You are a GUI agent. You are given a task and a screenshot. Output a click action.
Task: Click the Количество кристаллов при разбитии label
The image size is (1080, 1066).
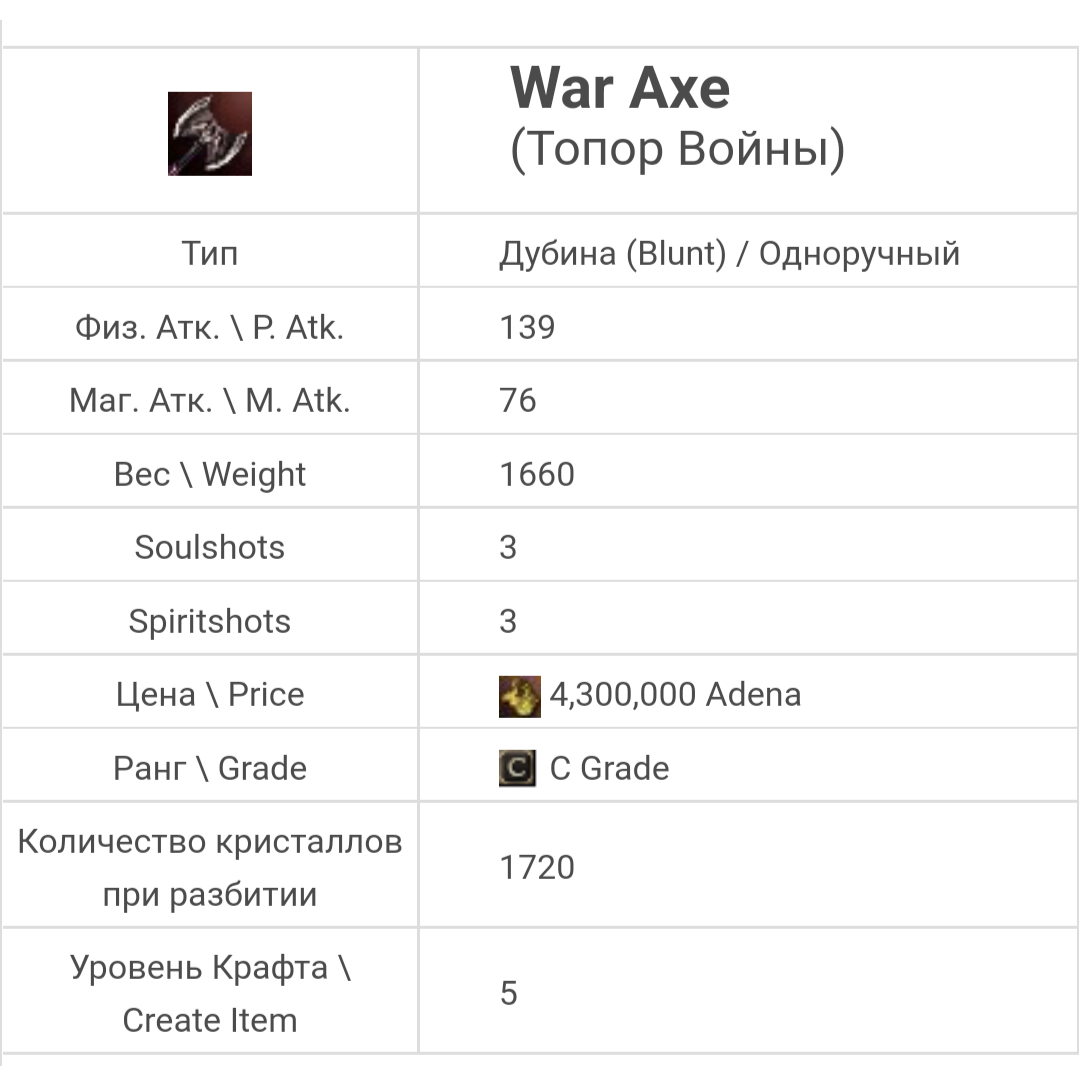pyautogui.click(x=210, y=867)
